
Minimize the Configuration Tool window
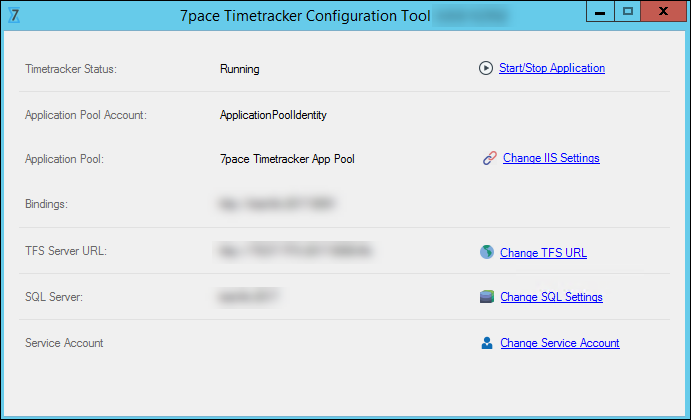(x=600, y=11)
